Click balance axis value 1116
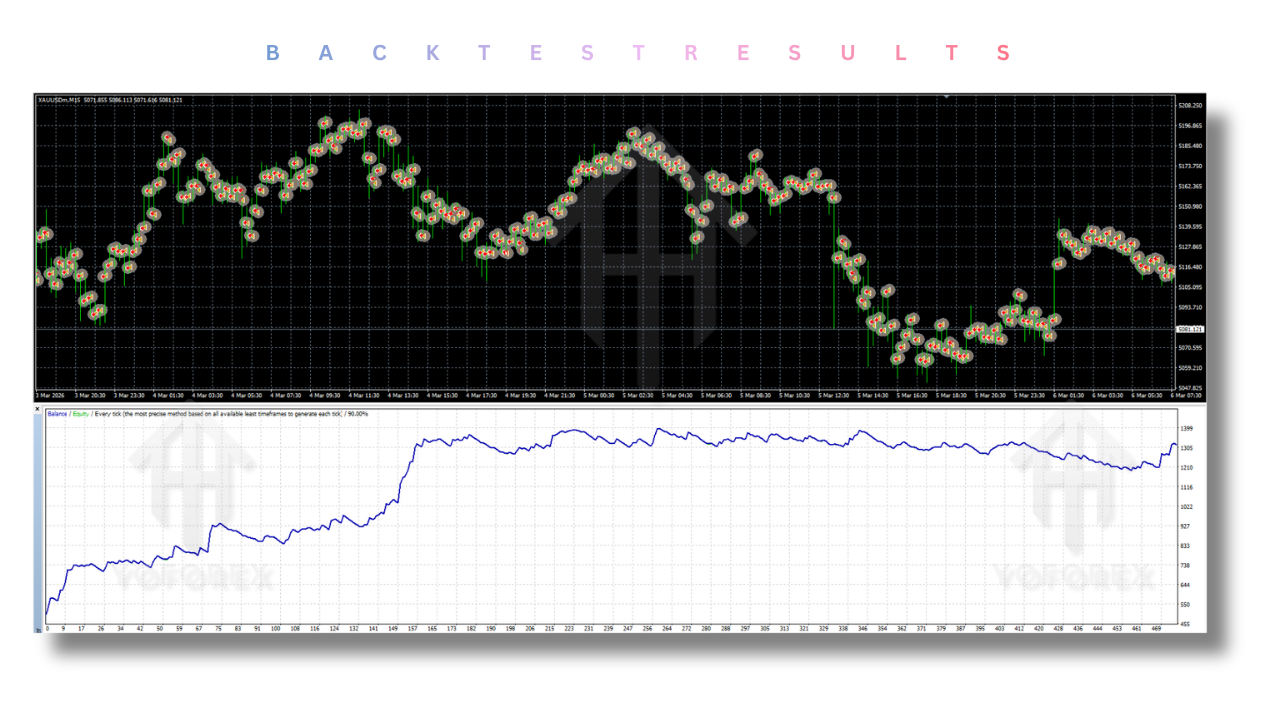Image resolution: width=1280 pixels, height=720 pixels. (1186, 487)
